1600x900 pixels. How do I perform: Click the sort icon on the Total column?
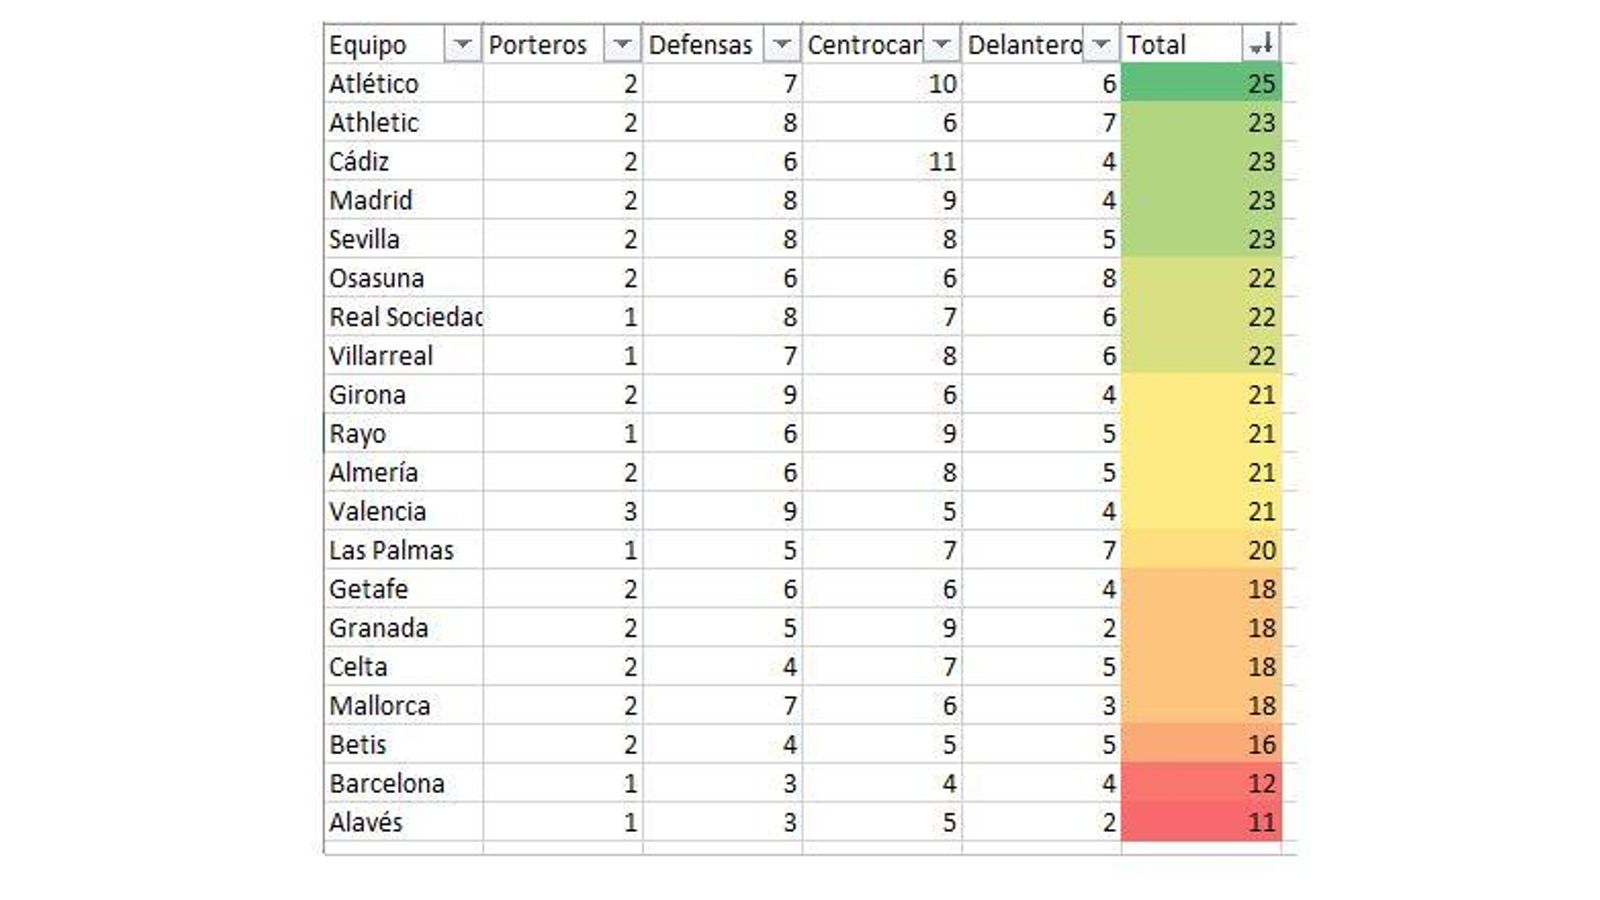1260,44
